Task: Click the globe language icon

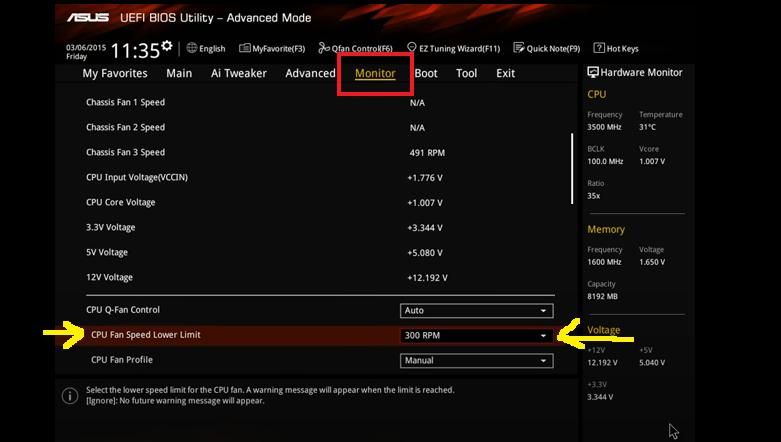Action: pos(192,48)
